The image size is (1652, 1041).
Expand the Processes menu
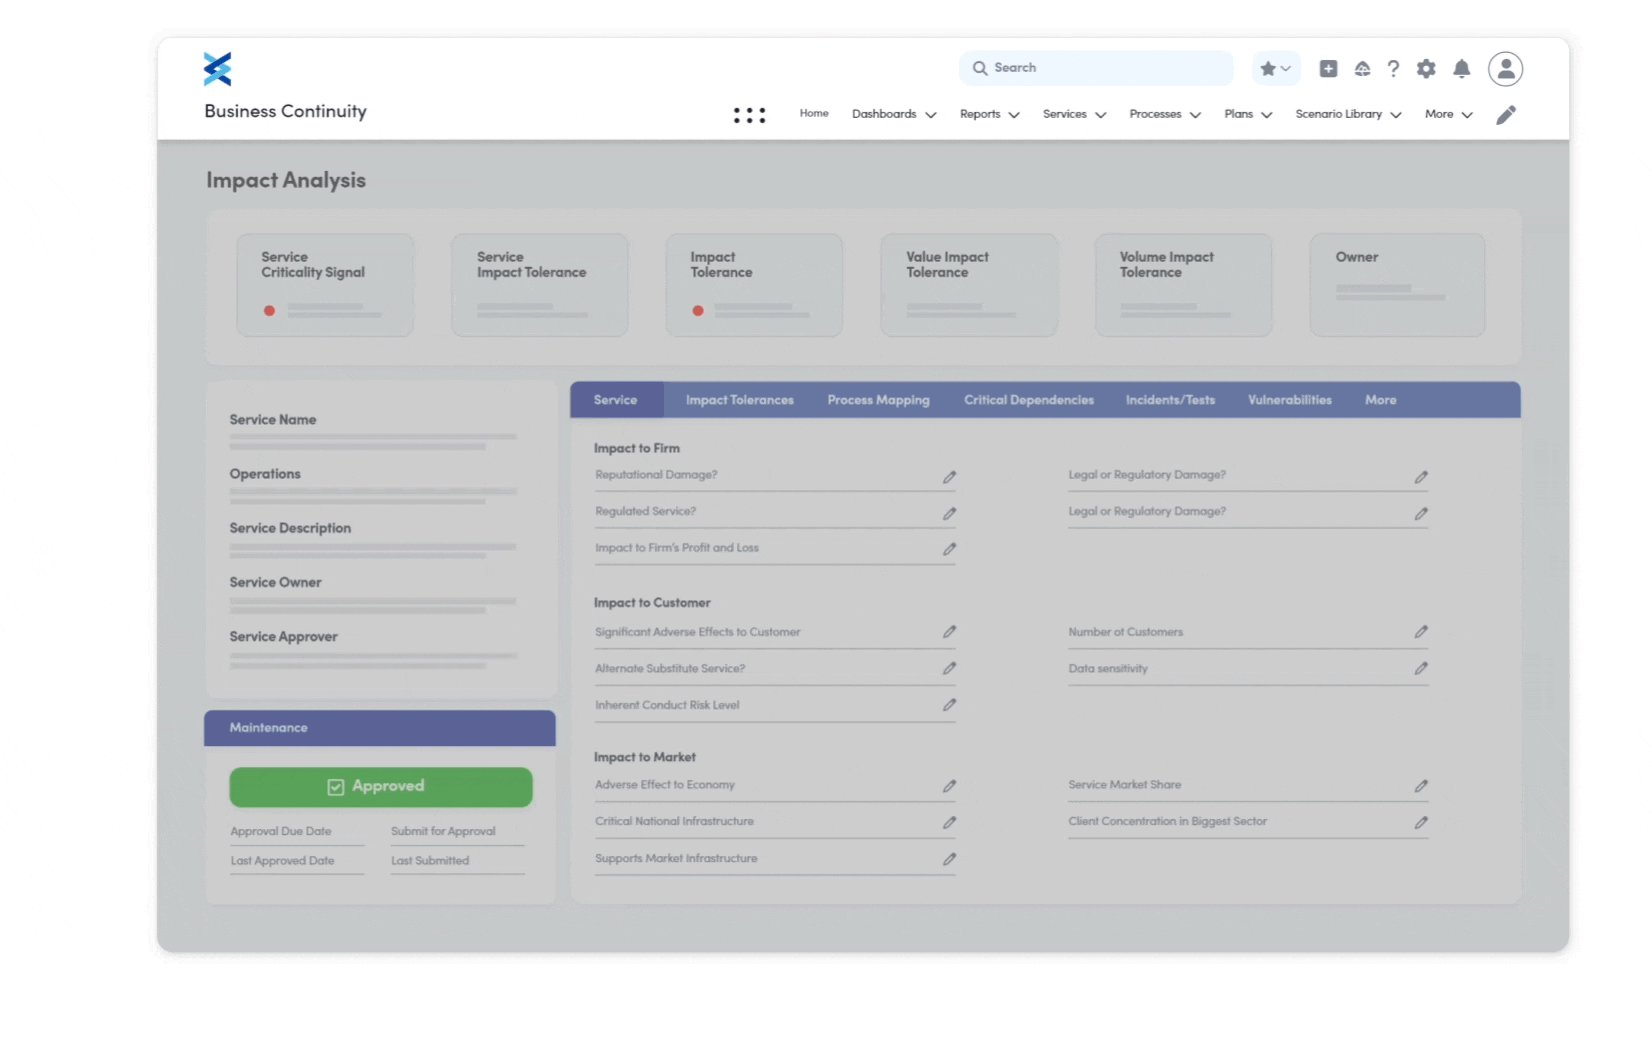(1165, 114)
